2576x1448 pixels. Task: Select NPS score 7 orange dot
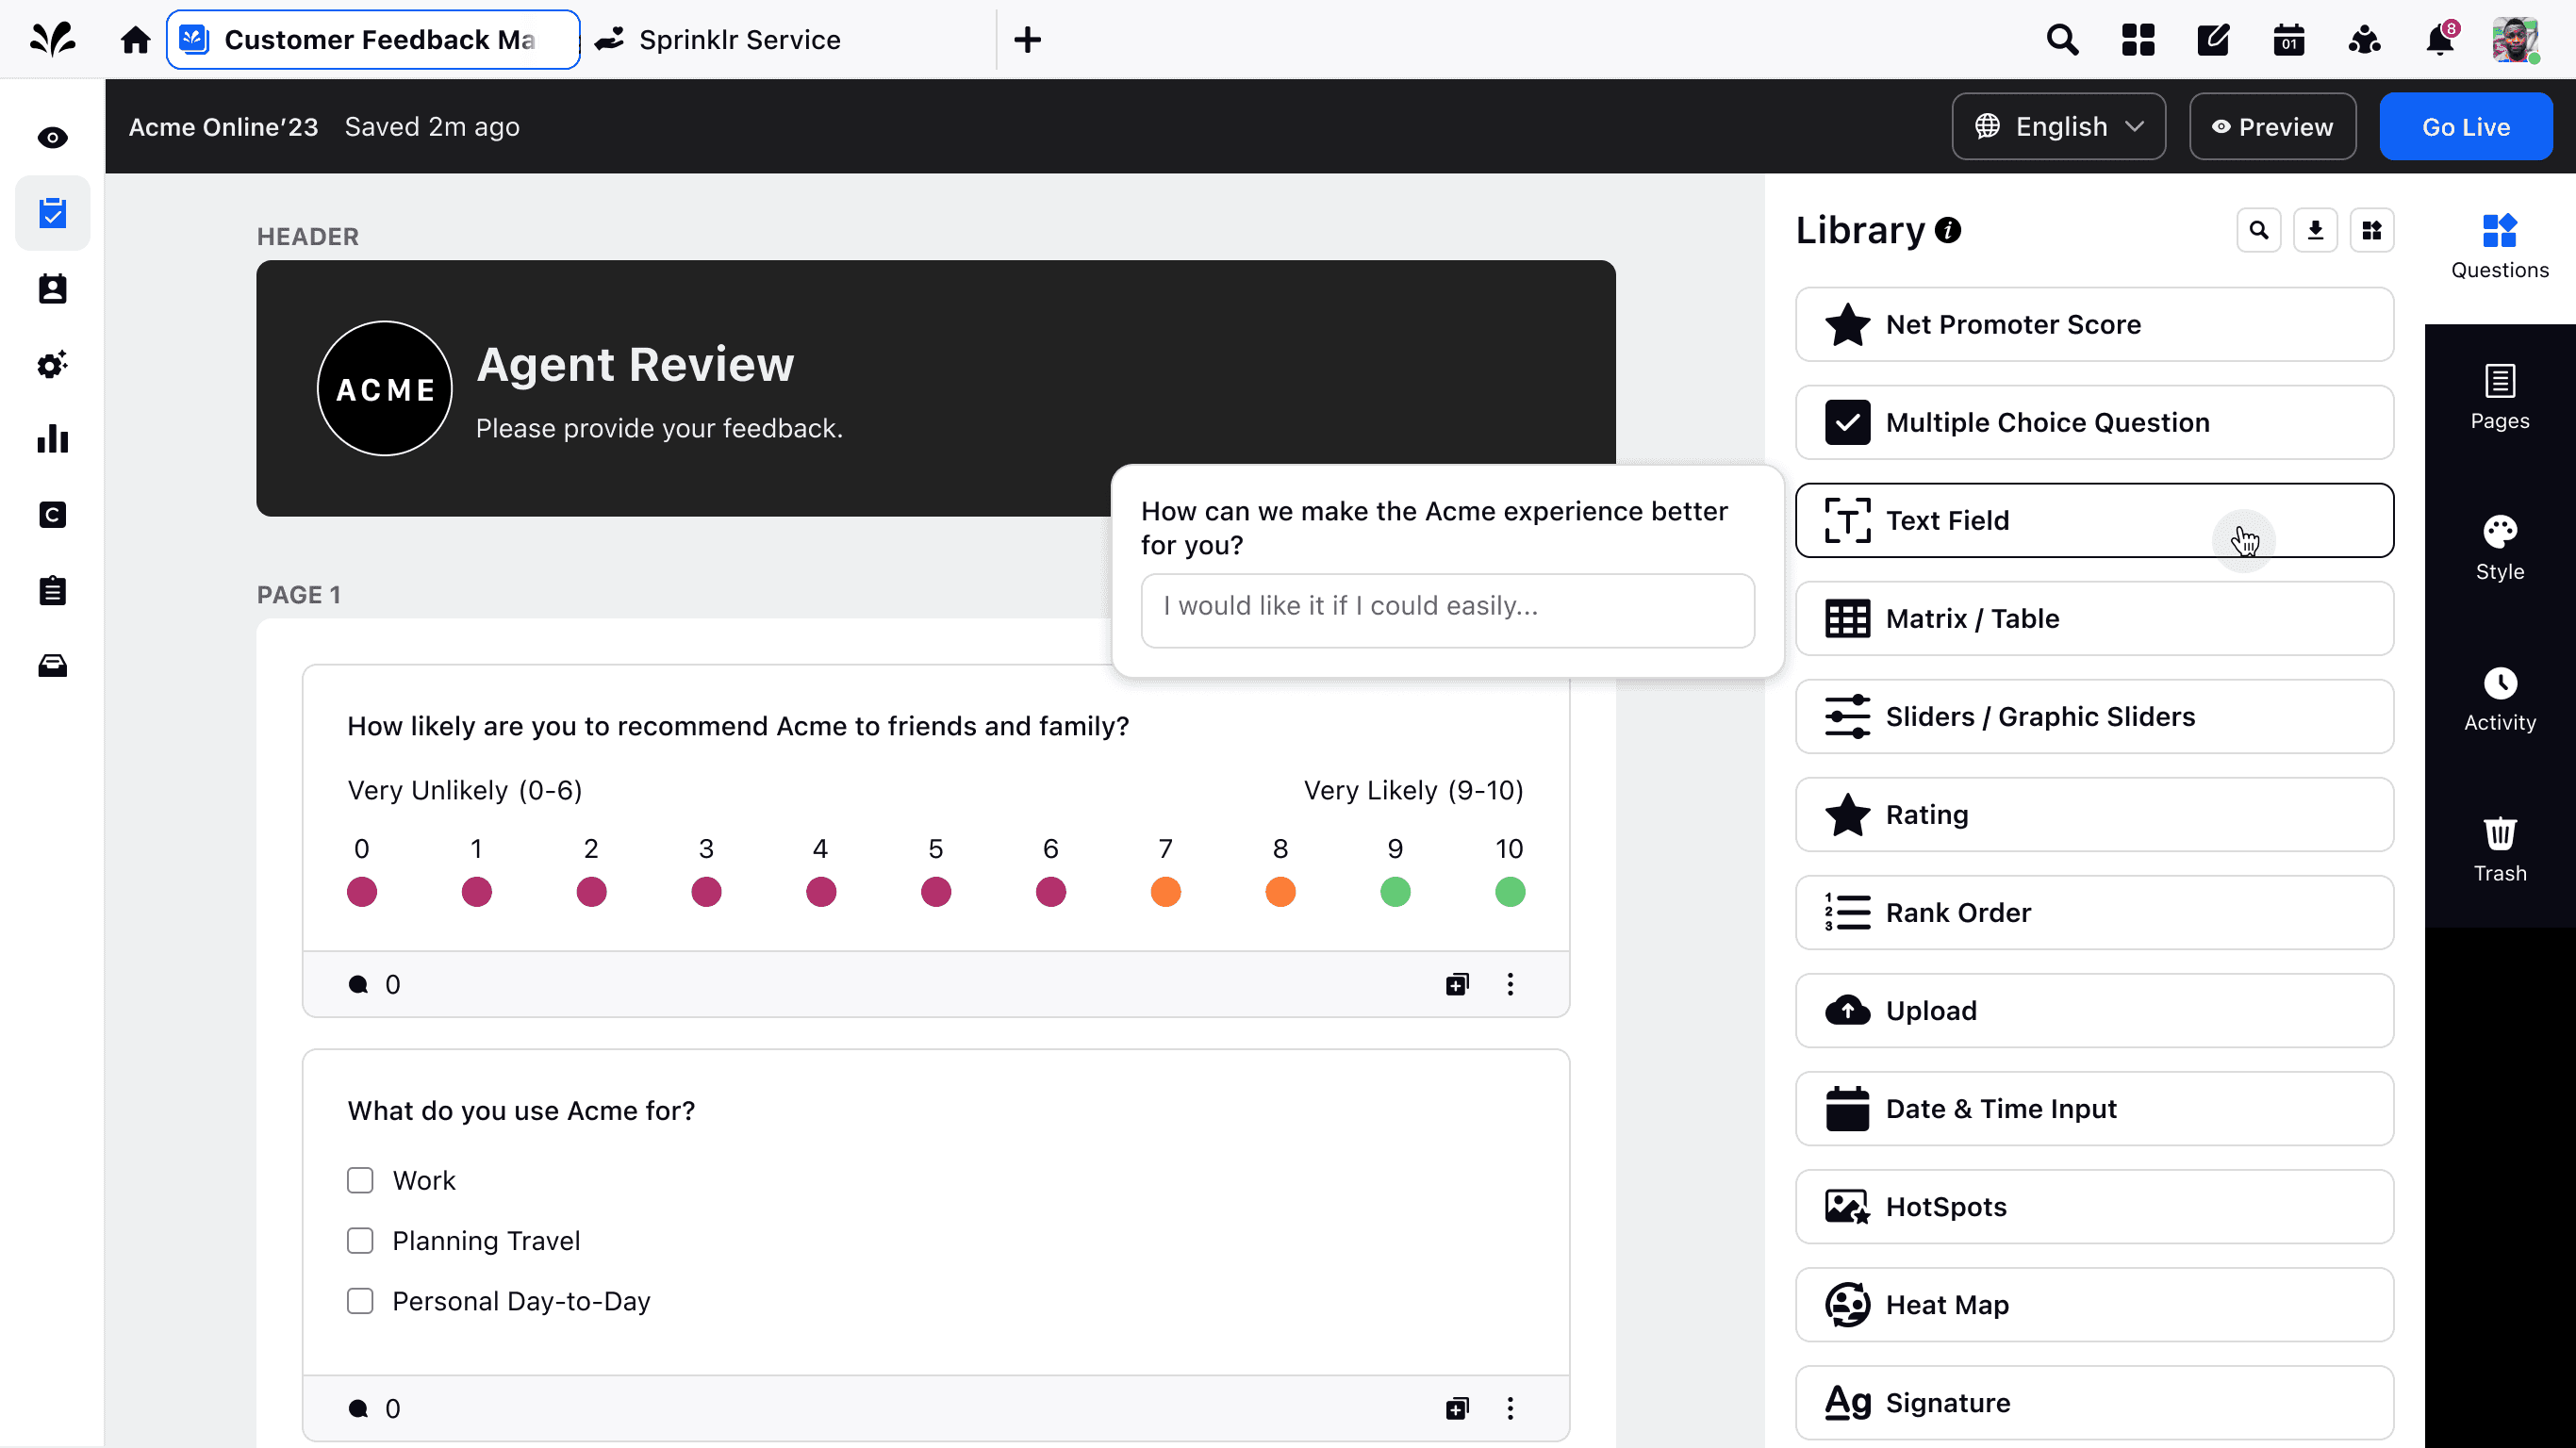click(x=1166, y=891)
